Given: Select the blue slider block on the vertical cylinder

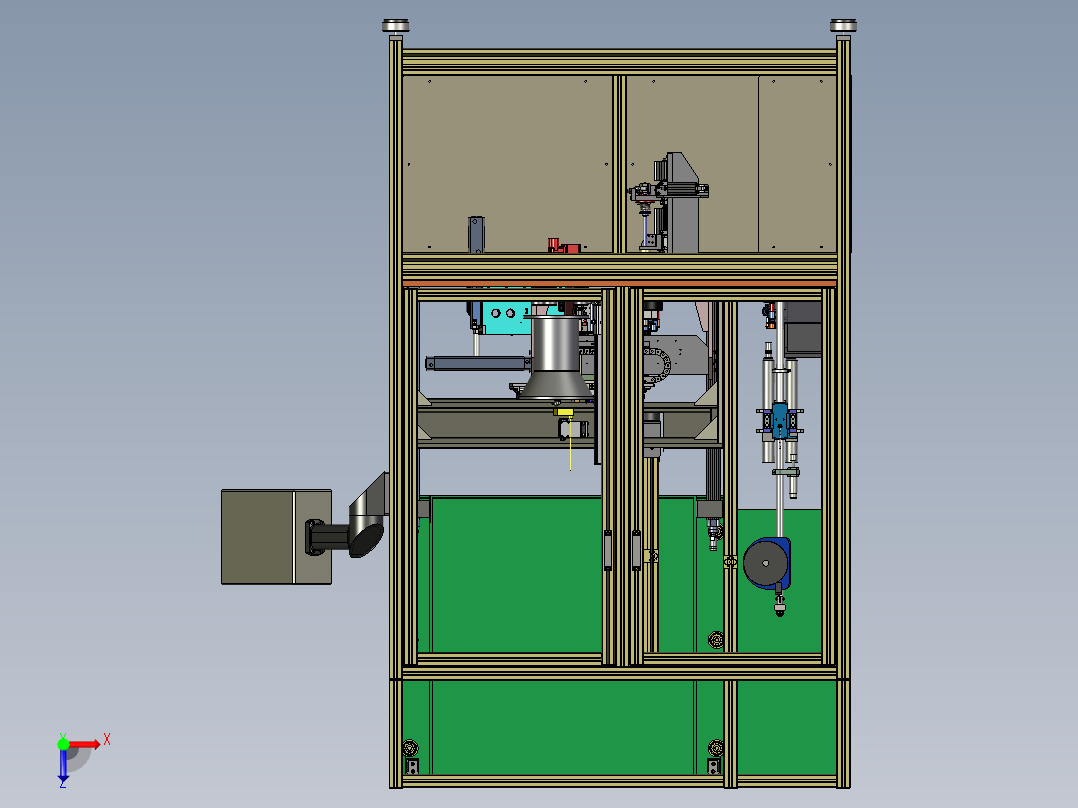Looking at the screenshot, I should 780,420.
